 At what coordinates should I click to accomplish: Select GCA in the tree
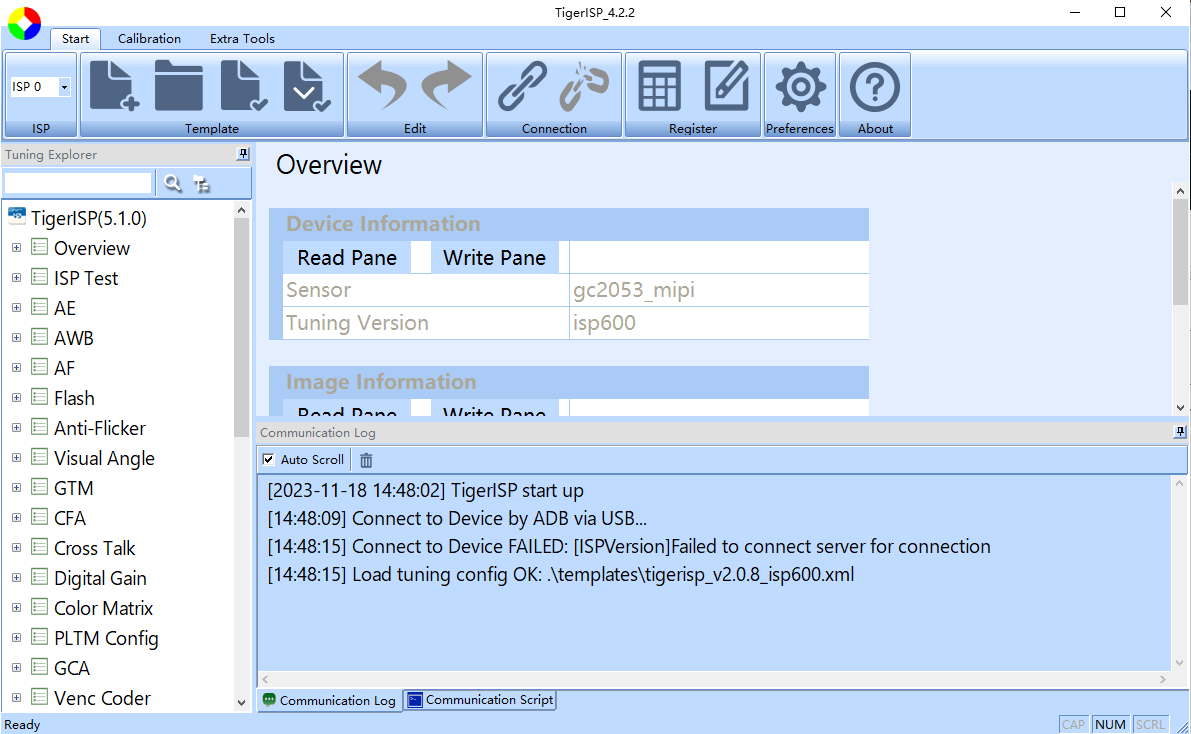[72, 668]
